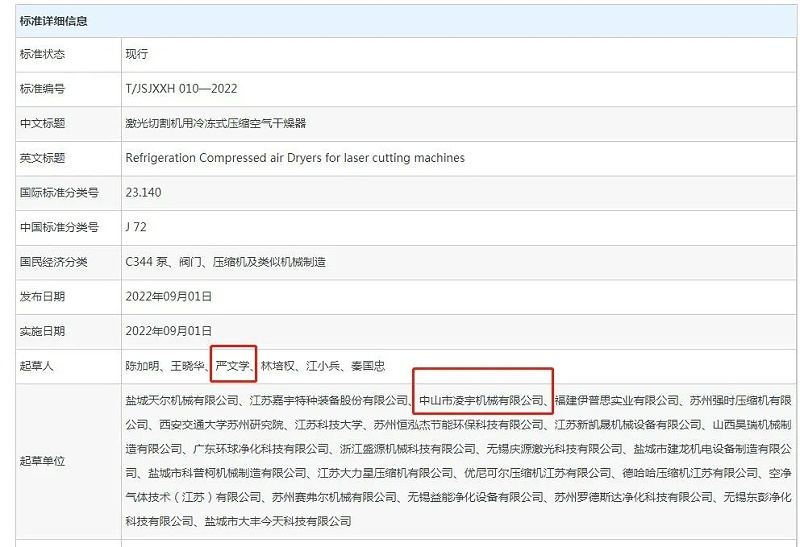Select 苏州罗德斯达净化科技有限公司 text
800x547 pixels.
pyautogui.click(x=634, y=497)
